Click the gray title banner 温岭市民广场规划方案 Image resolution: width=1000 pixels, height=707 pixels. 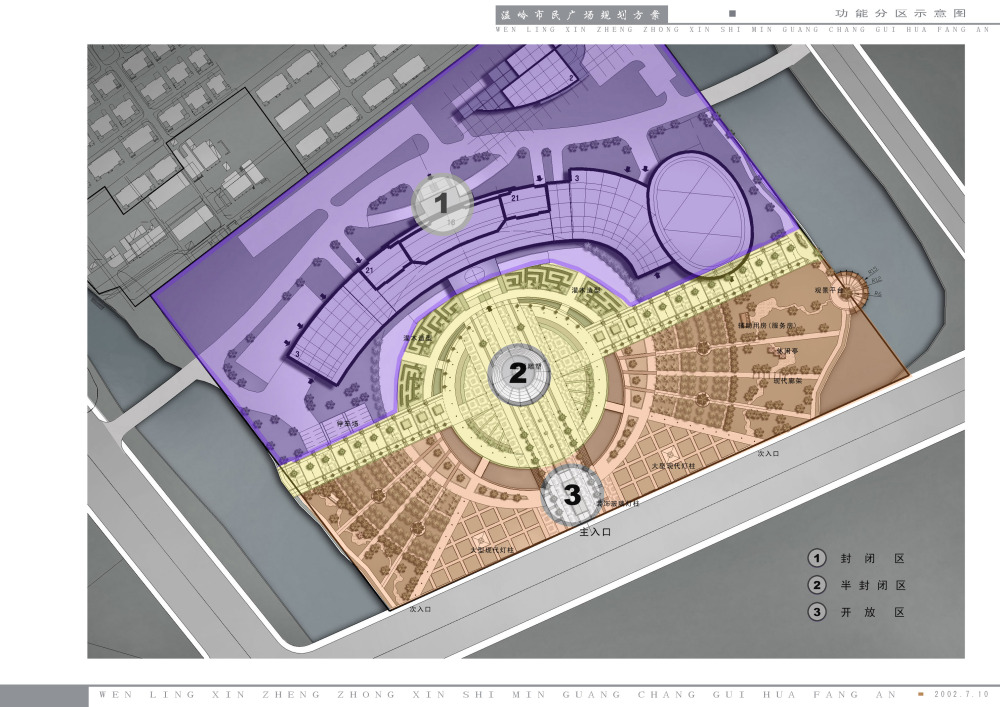[581, 15]
